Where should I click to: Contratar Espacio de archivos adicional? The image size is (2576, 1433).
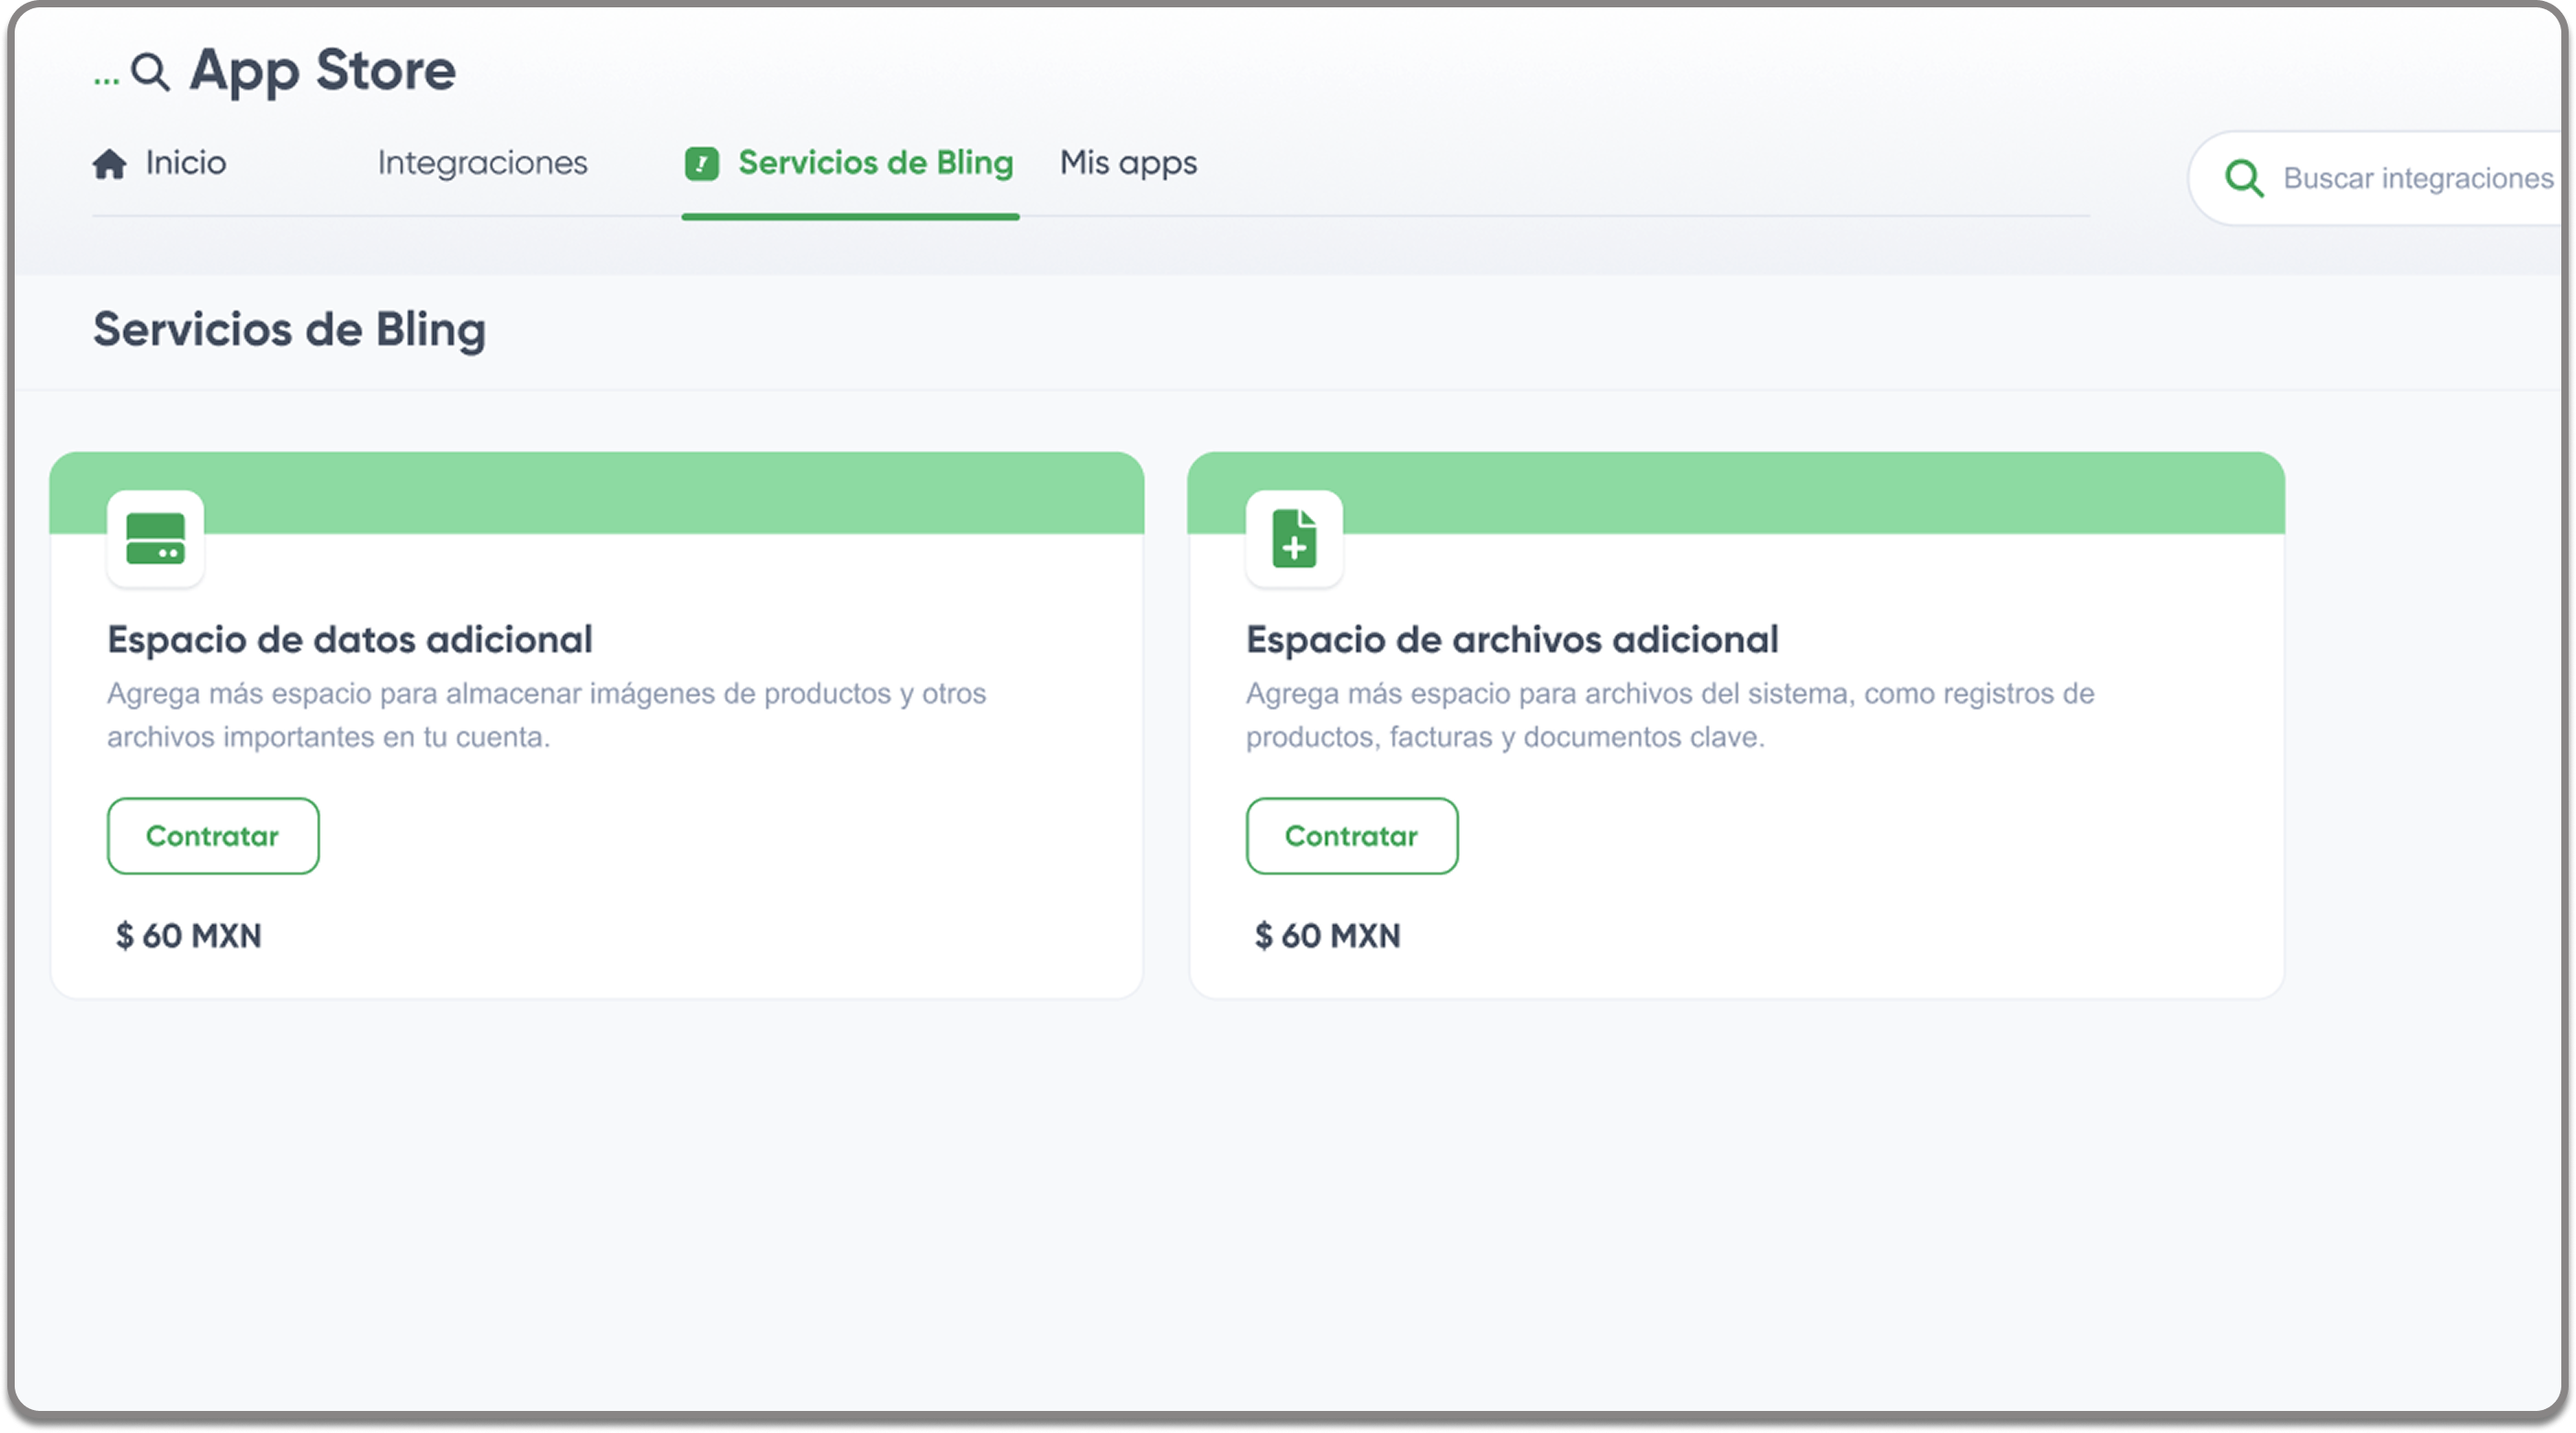point(1352,836)
